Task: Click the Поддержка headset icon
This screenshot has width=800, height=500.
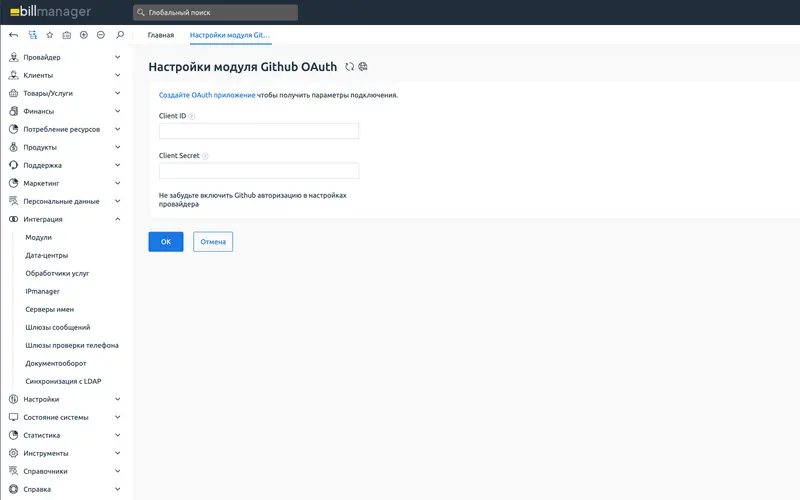Action: click(x=14, y=165)
